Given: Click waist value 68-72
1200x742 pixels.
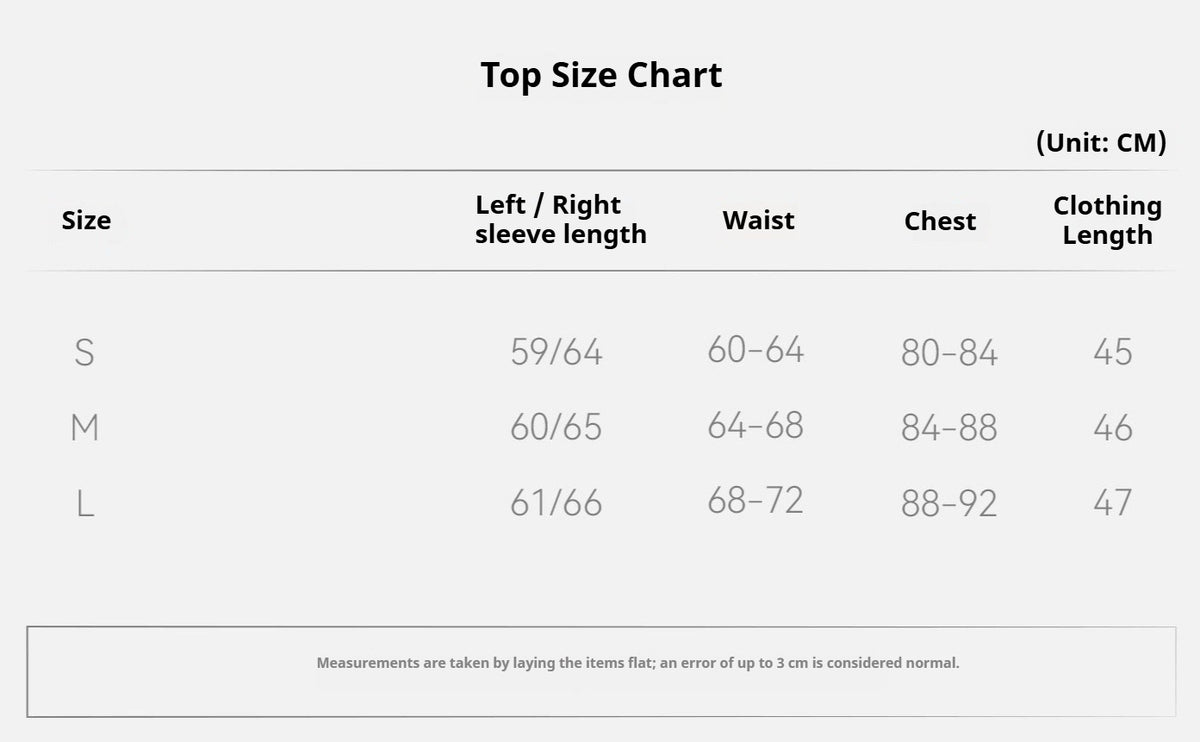Looking at the screenshot, I should (756, 500).
